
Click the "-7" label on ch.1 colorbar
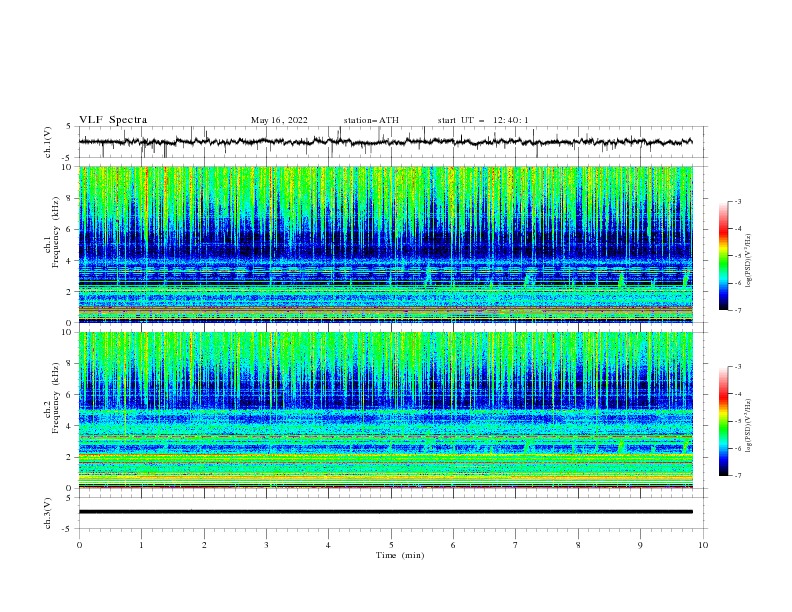click(x=738, y=310)
